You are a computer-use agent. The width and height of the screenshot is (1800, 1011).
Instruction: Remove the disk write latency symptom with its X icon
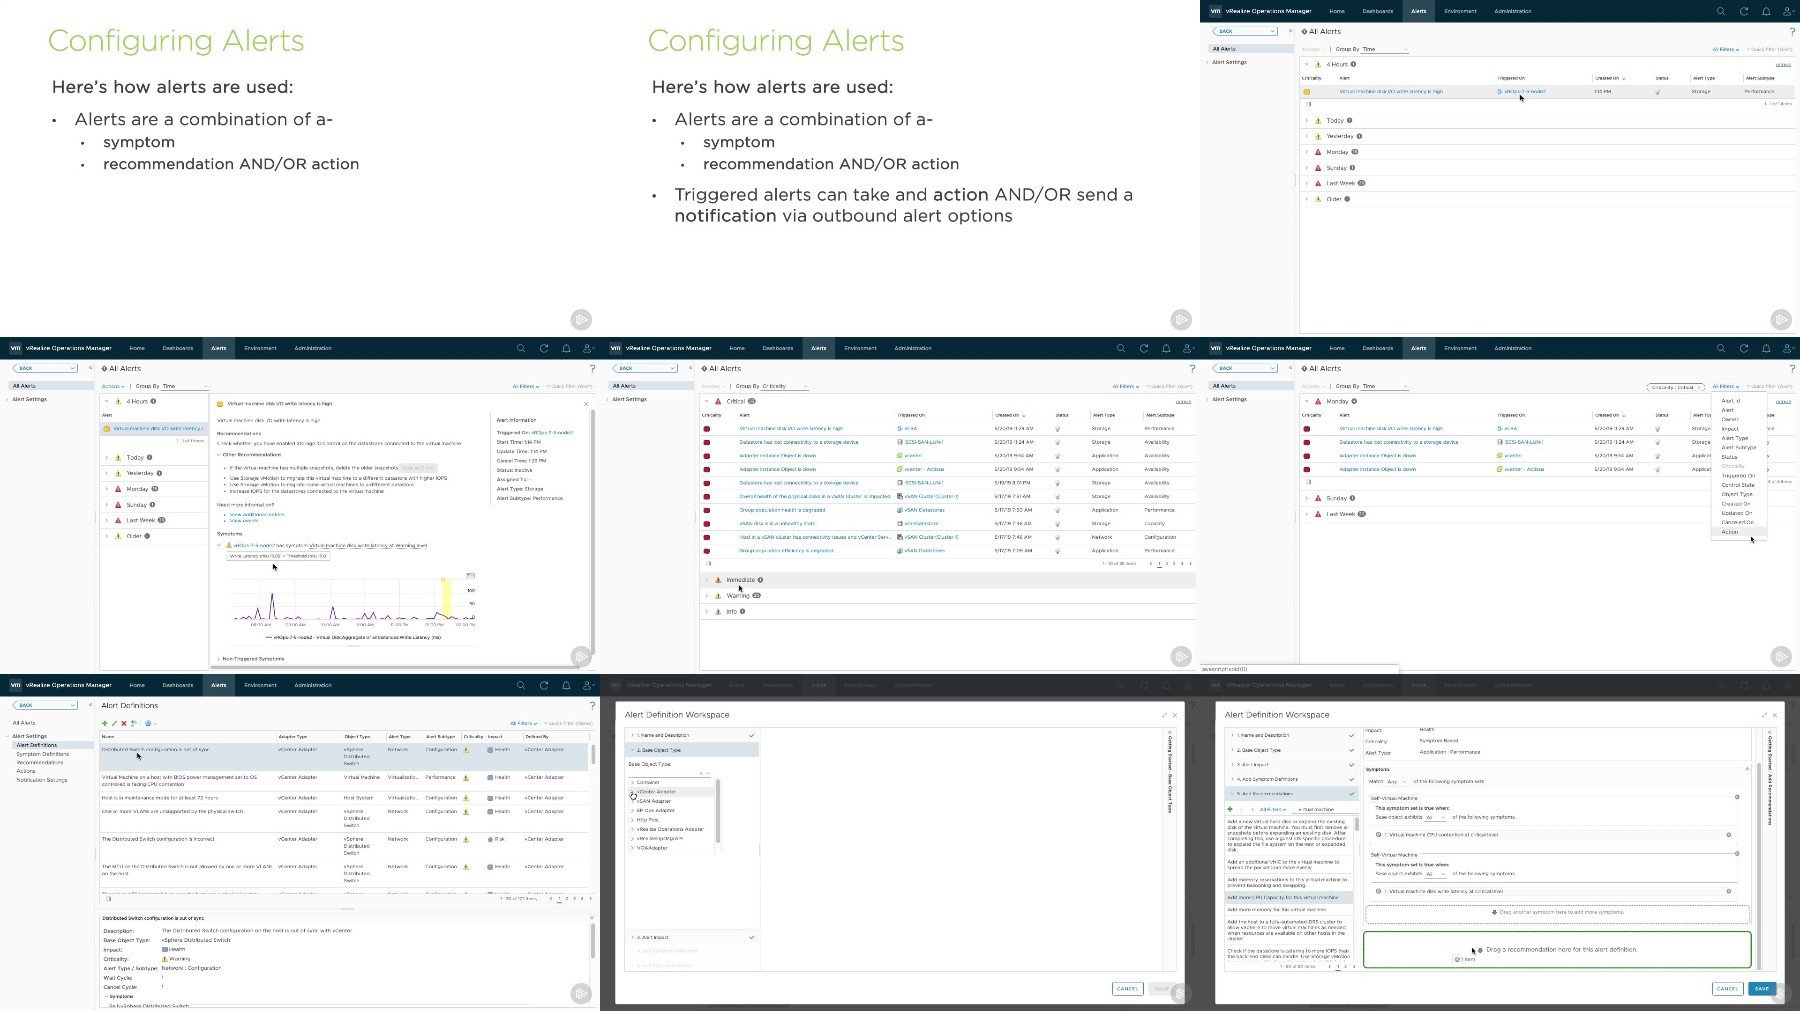coord(1729,891)
